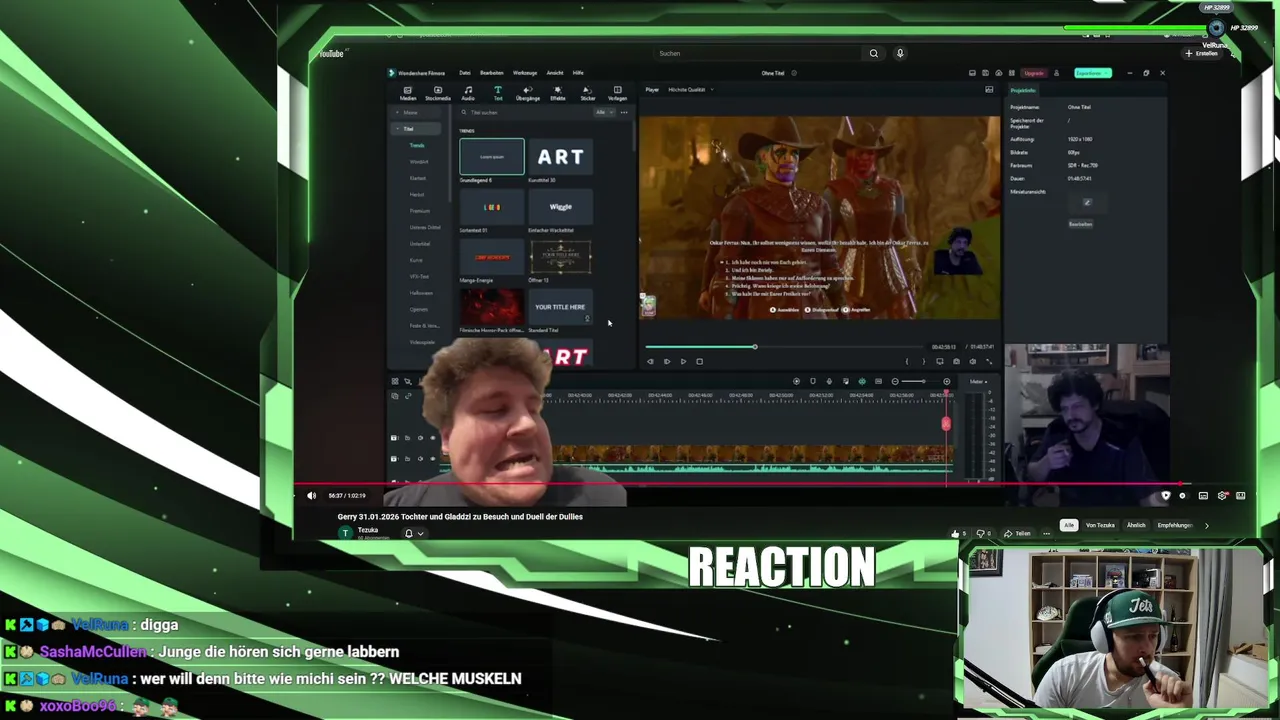Click the Teilen share button on YouTube
1280x720 pixels.
1018,533
